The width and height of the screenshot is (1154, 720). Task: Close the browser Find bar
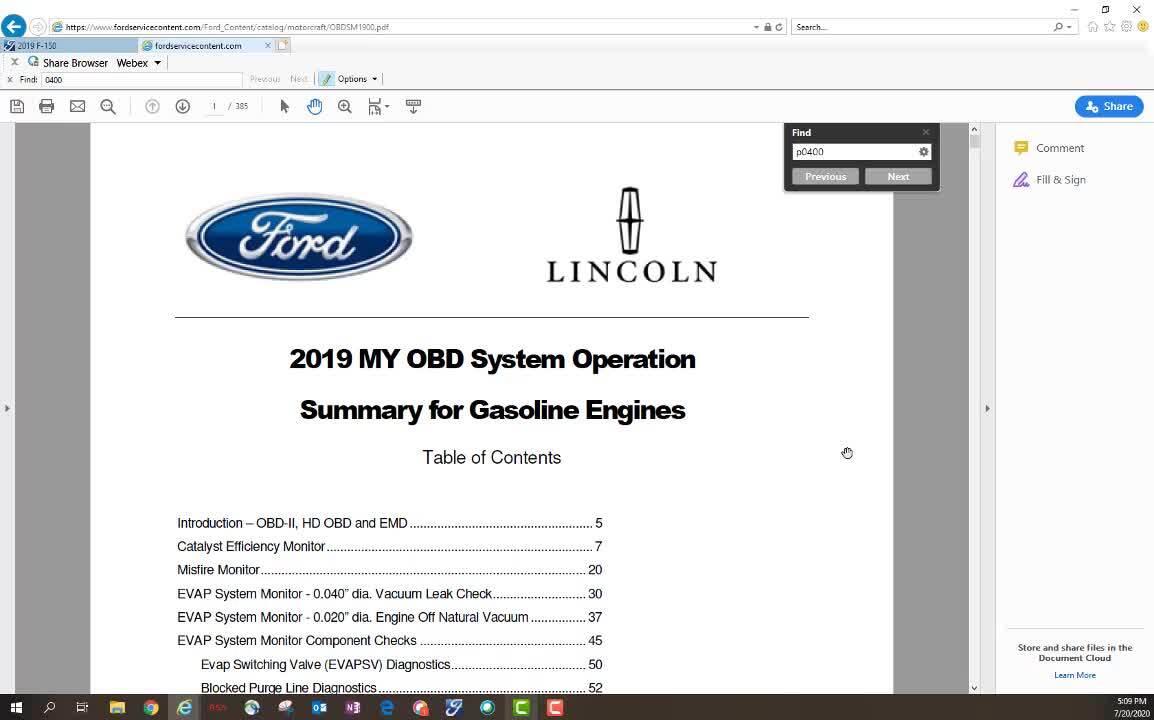10,80
